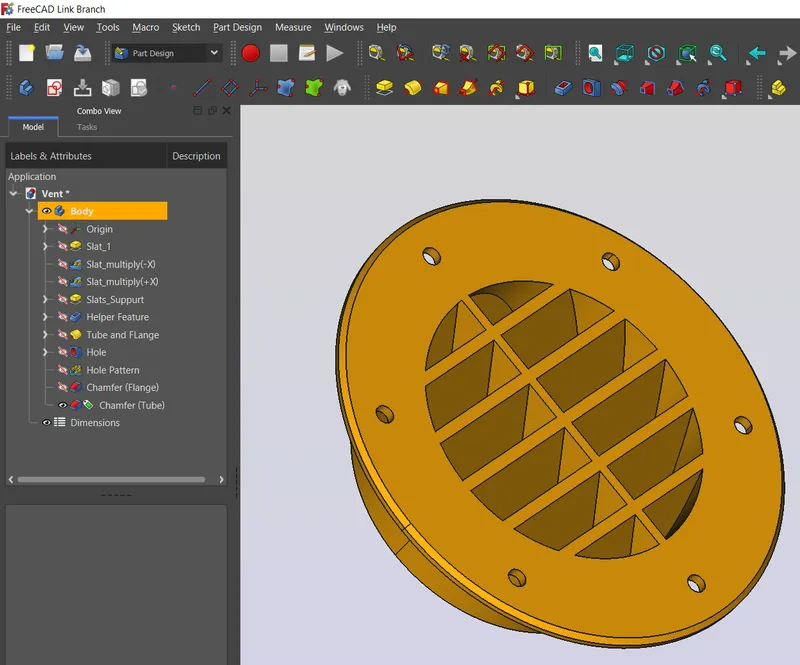
Task: Show the hidden Slat_1 feature
Action: (x=62, y=247)
